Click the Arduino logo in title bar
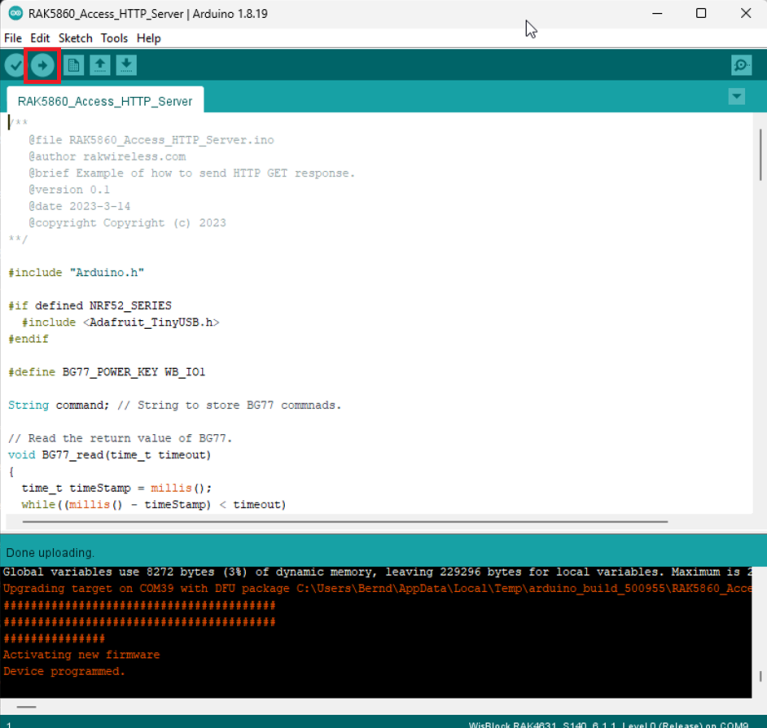 click(x=15, y=14)
